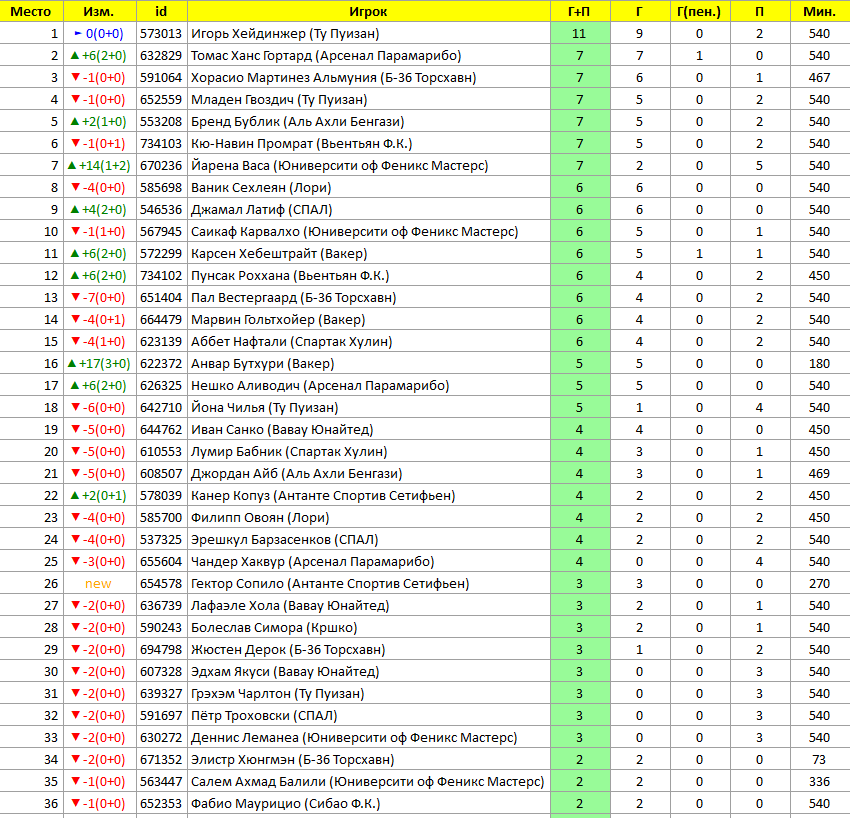The image size is (850, 818).
Task: Select the 'Мин.' column header
Action: coord(819,11)
